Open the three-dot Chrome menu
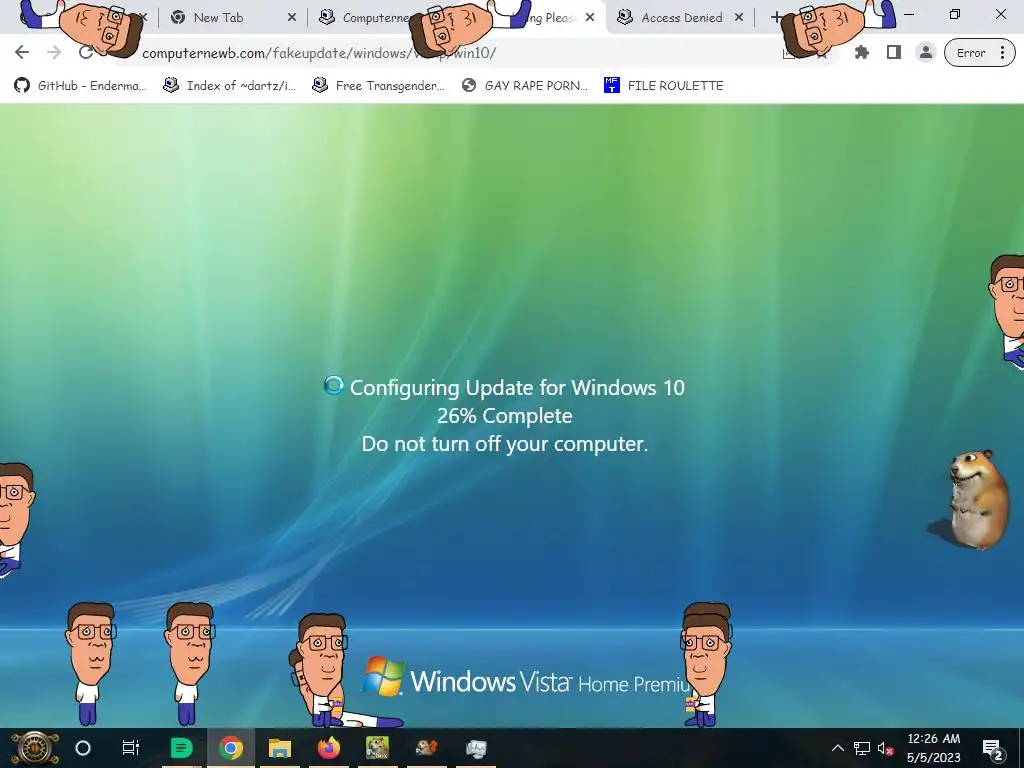The width and height of the screenshot is (1024, 768). coord(1002,53)
